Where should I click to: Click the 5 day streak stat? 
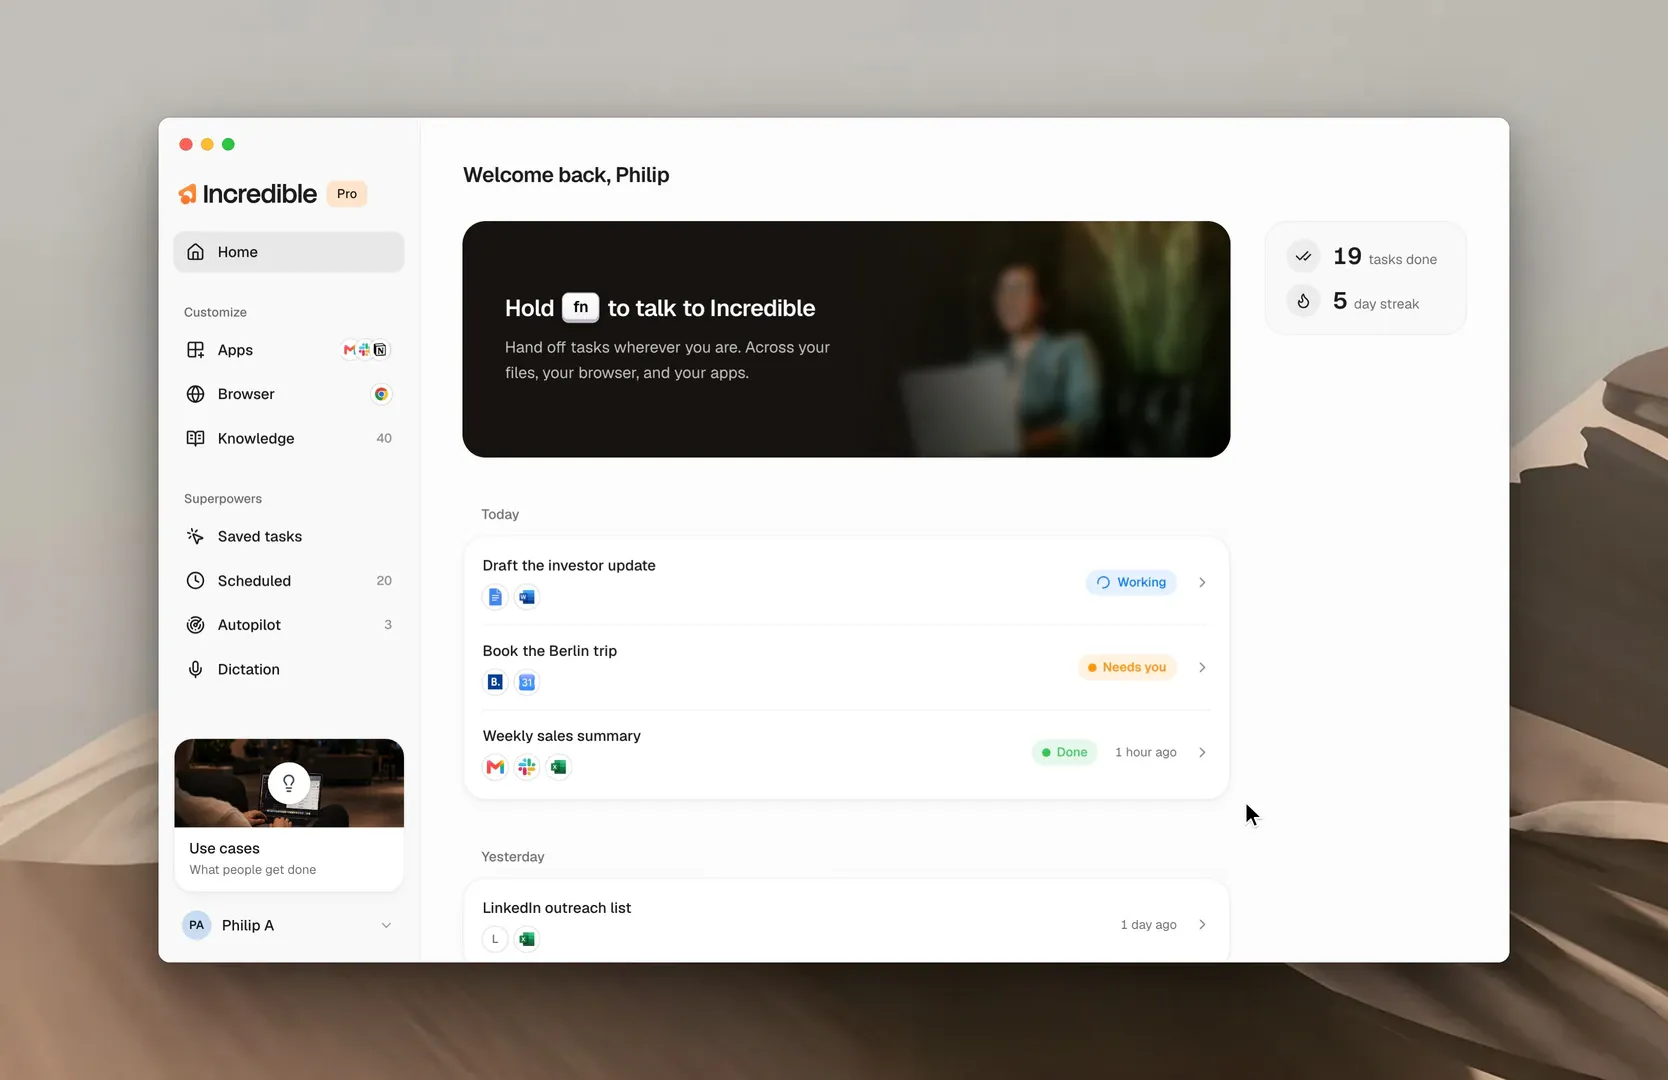(1376, 301)
